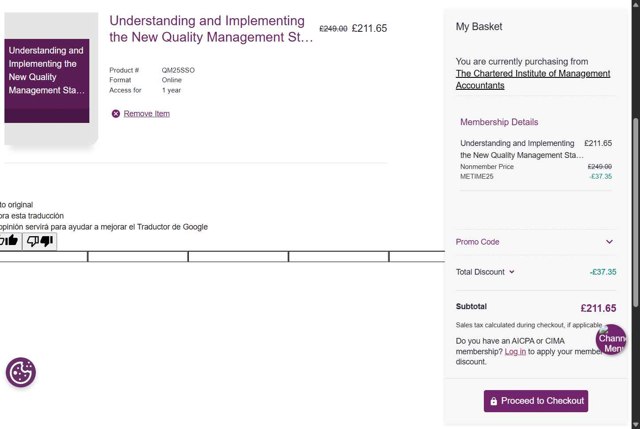Click the Remove Item X icon
The image size is (640, 429).
pos(116,113)
